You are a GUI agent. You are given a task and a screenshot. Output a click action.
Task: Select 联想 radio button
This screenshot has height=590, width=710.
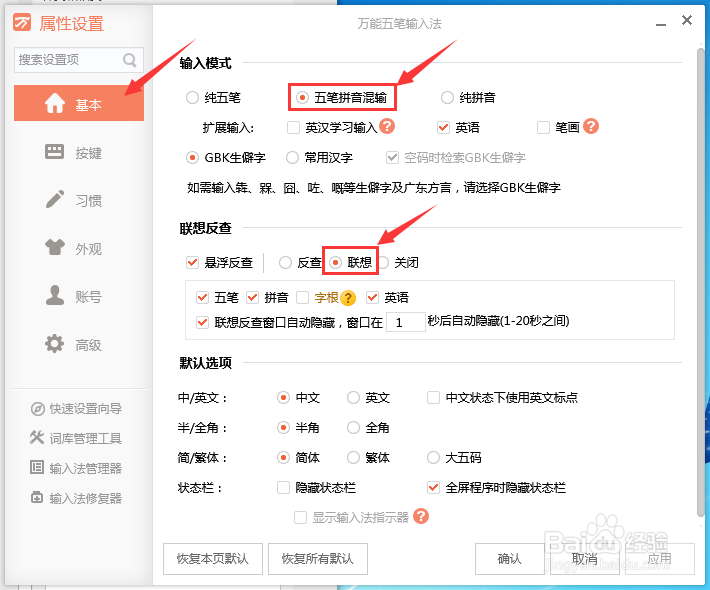336,262
